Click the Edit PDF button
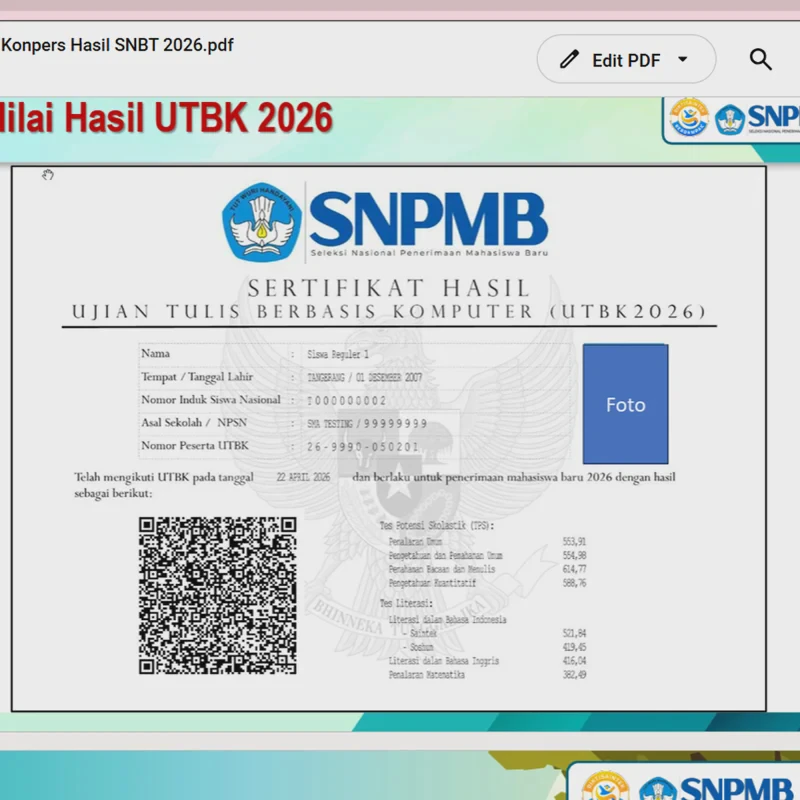 pyautogui.click(x=626, y=60)
